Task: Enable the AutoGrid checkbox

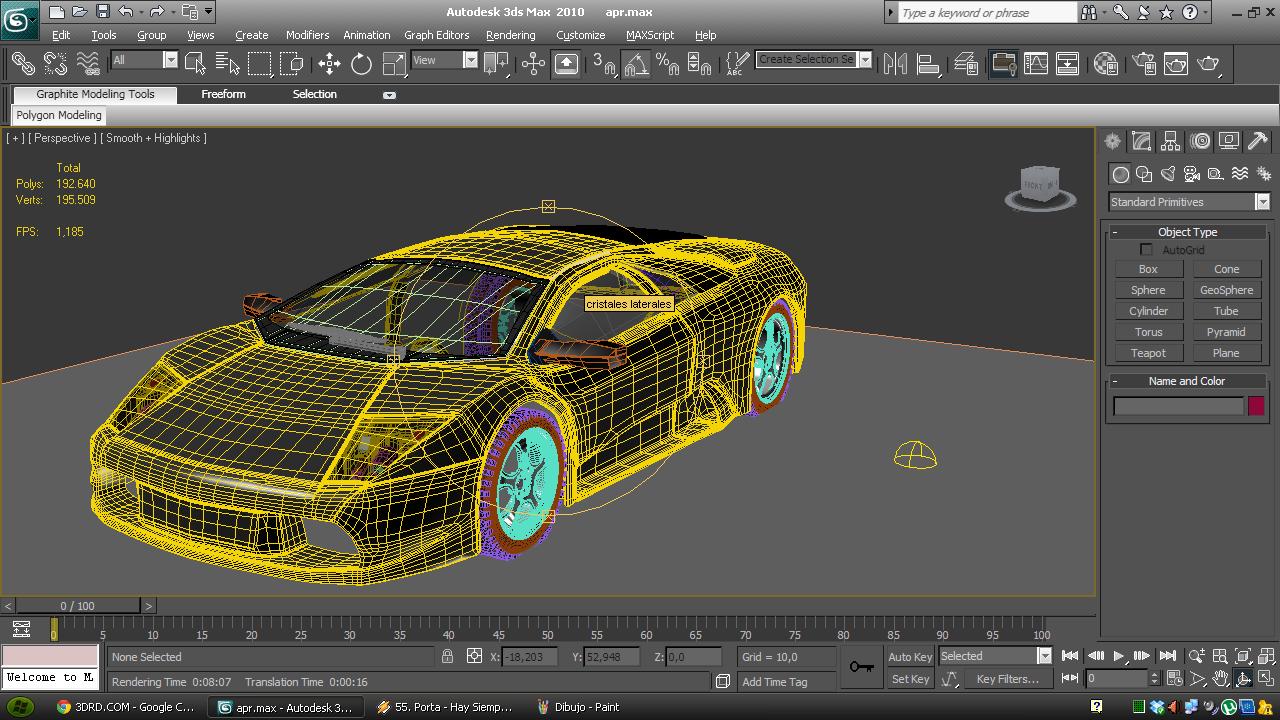Action: pos(1146,250)
